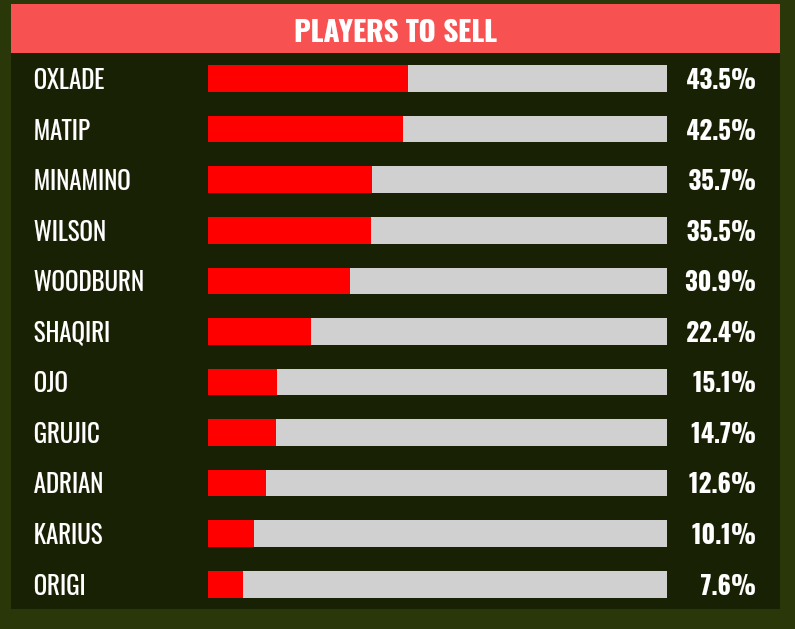Click the 15.1% percentage value

723,382
